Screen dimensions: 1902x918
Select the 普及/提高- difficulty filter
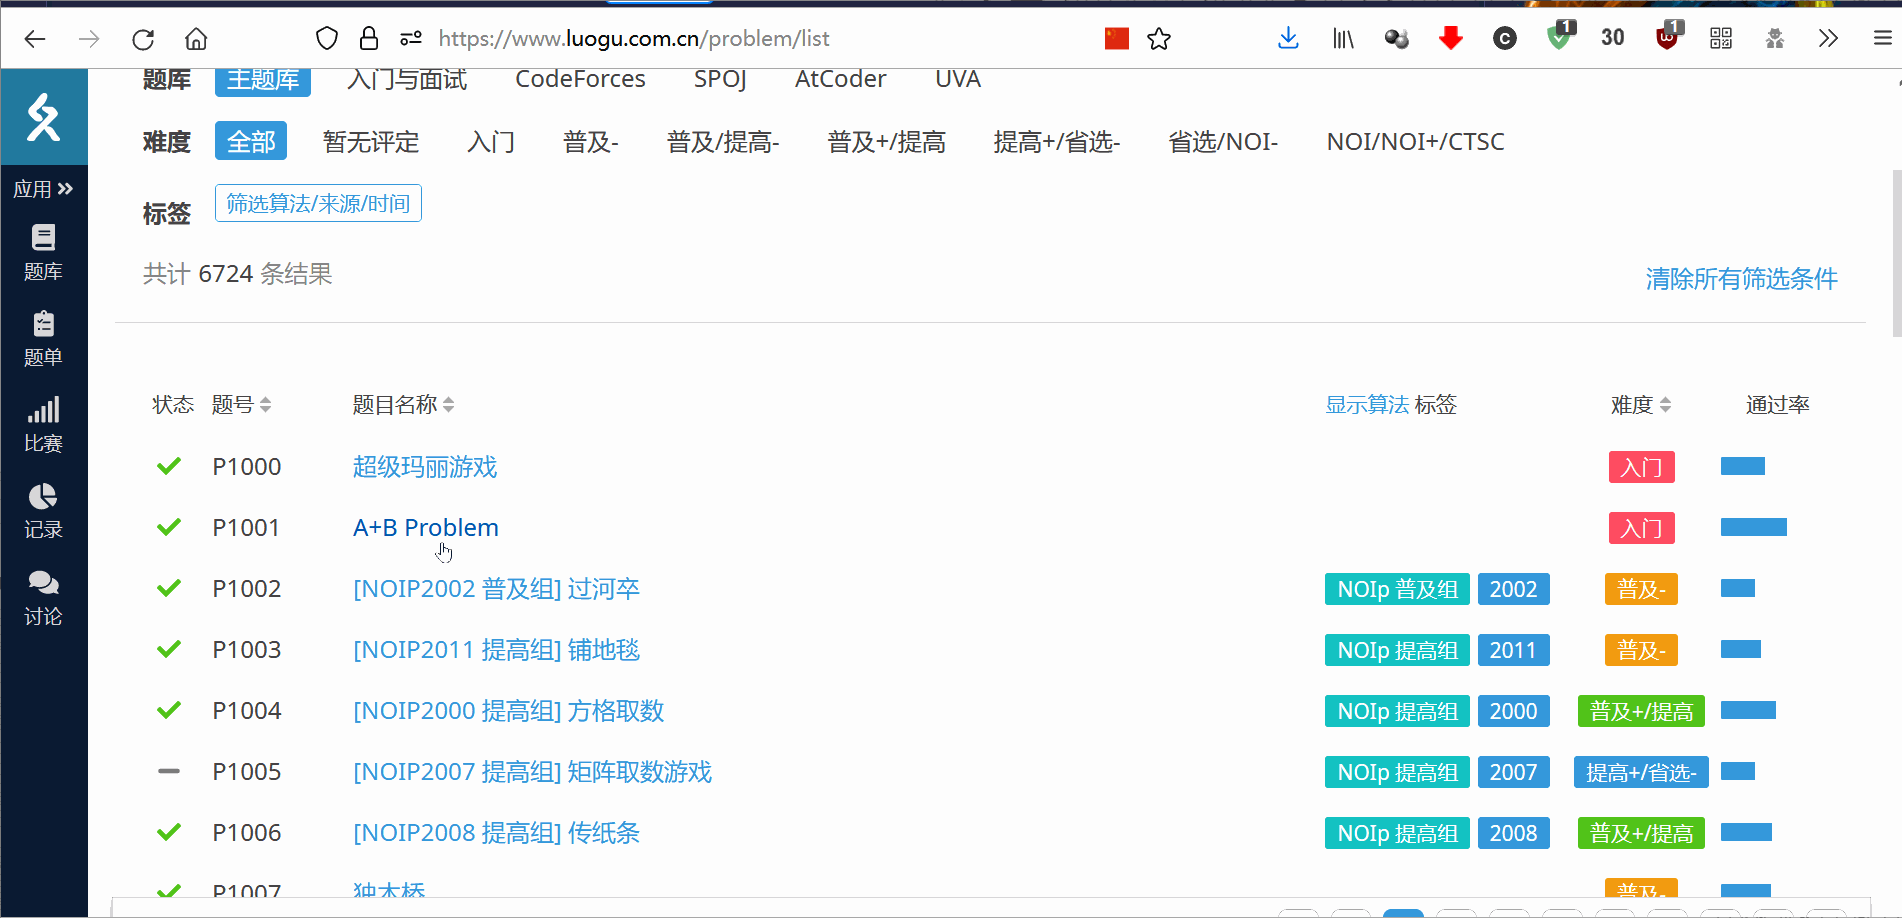coord(722,142)
